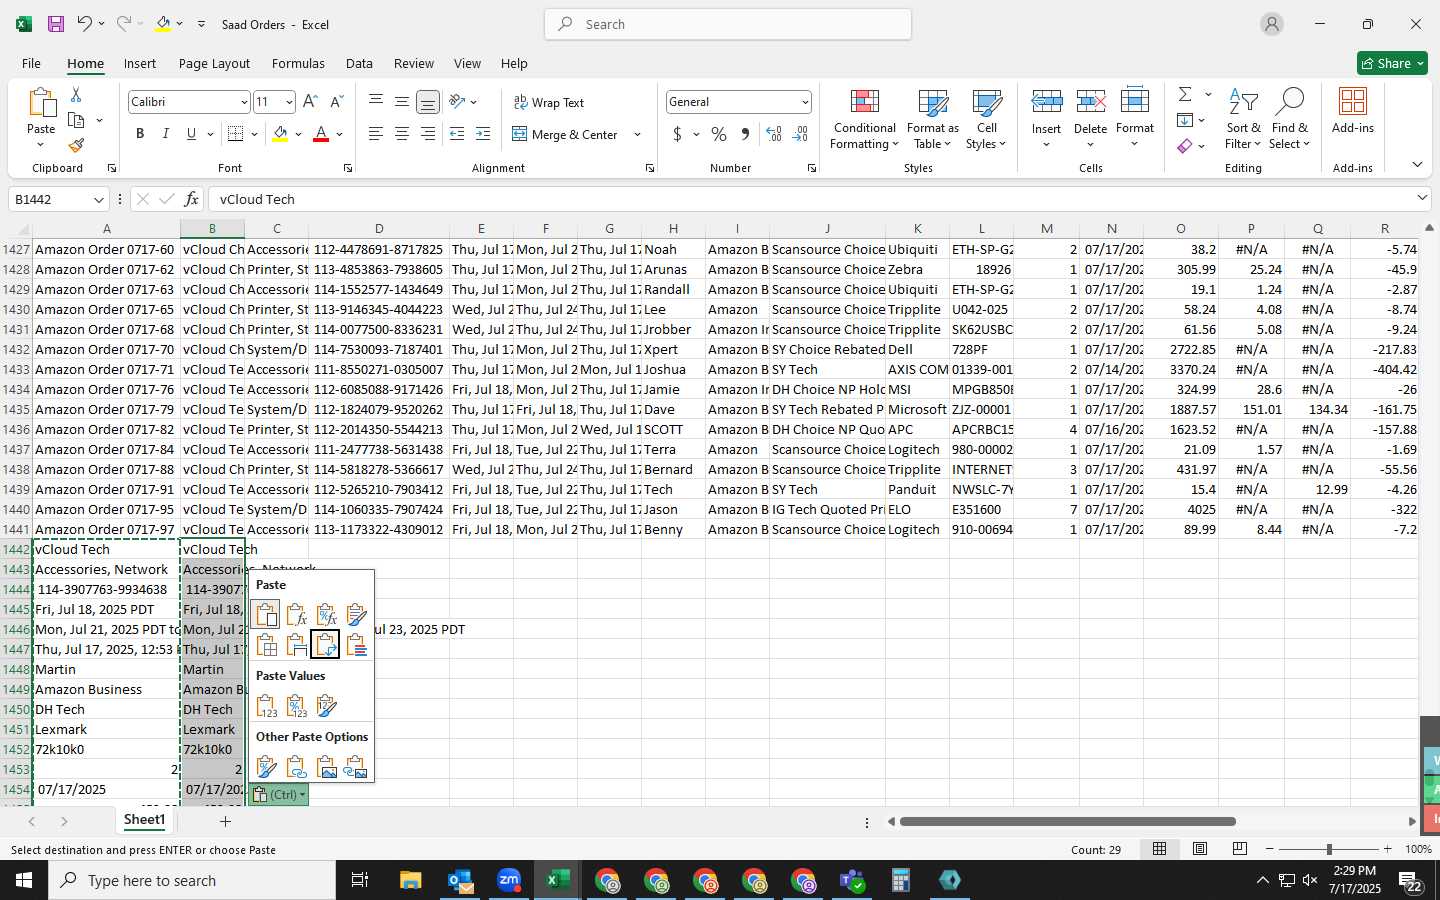Click the Cut scissors icon
This screenshot has height=900, width=1440.
point(76,94)
